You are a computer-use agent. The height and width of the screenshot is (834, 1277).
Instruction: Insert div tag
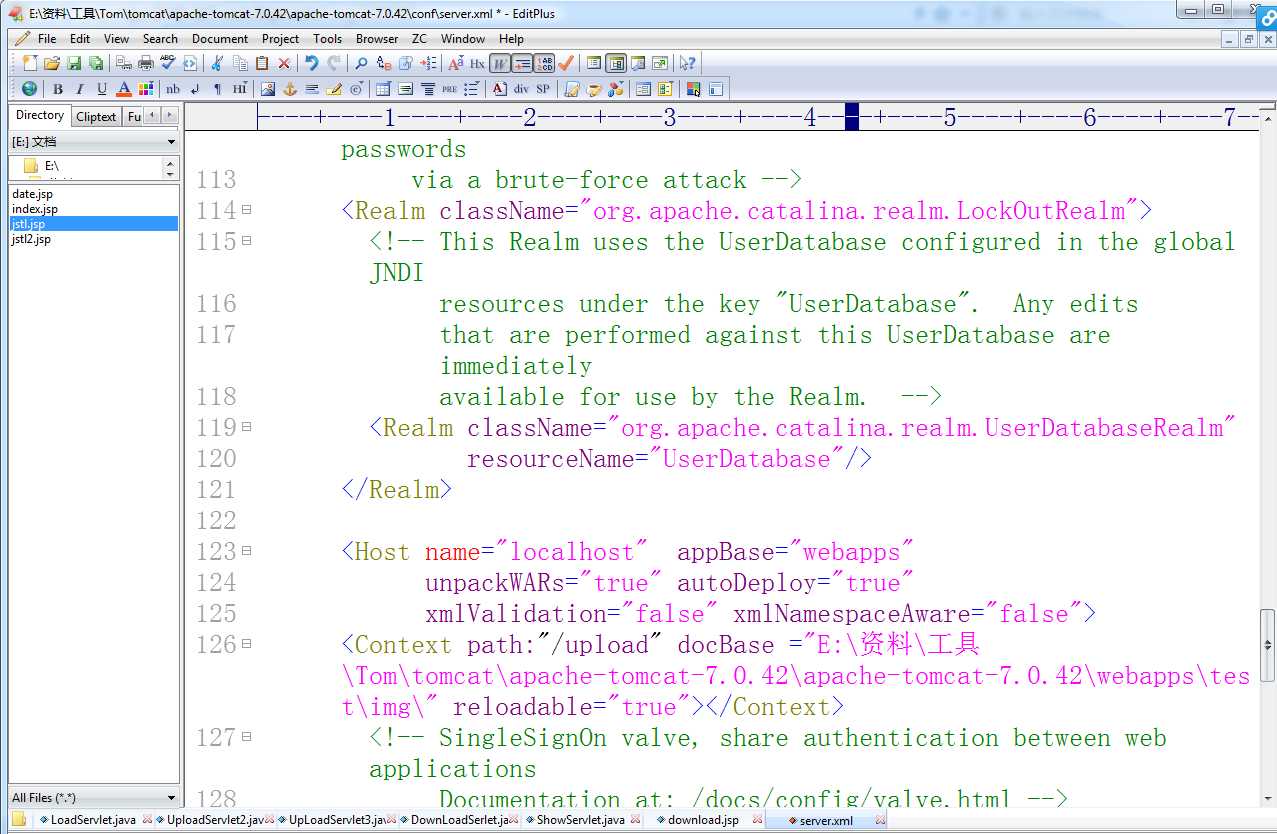pyautogui.click(x=522, y=89)
